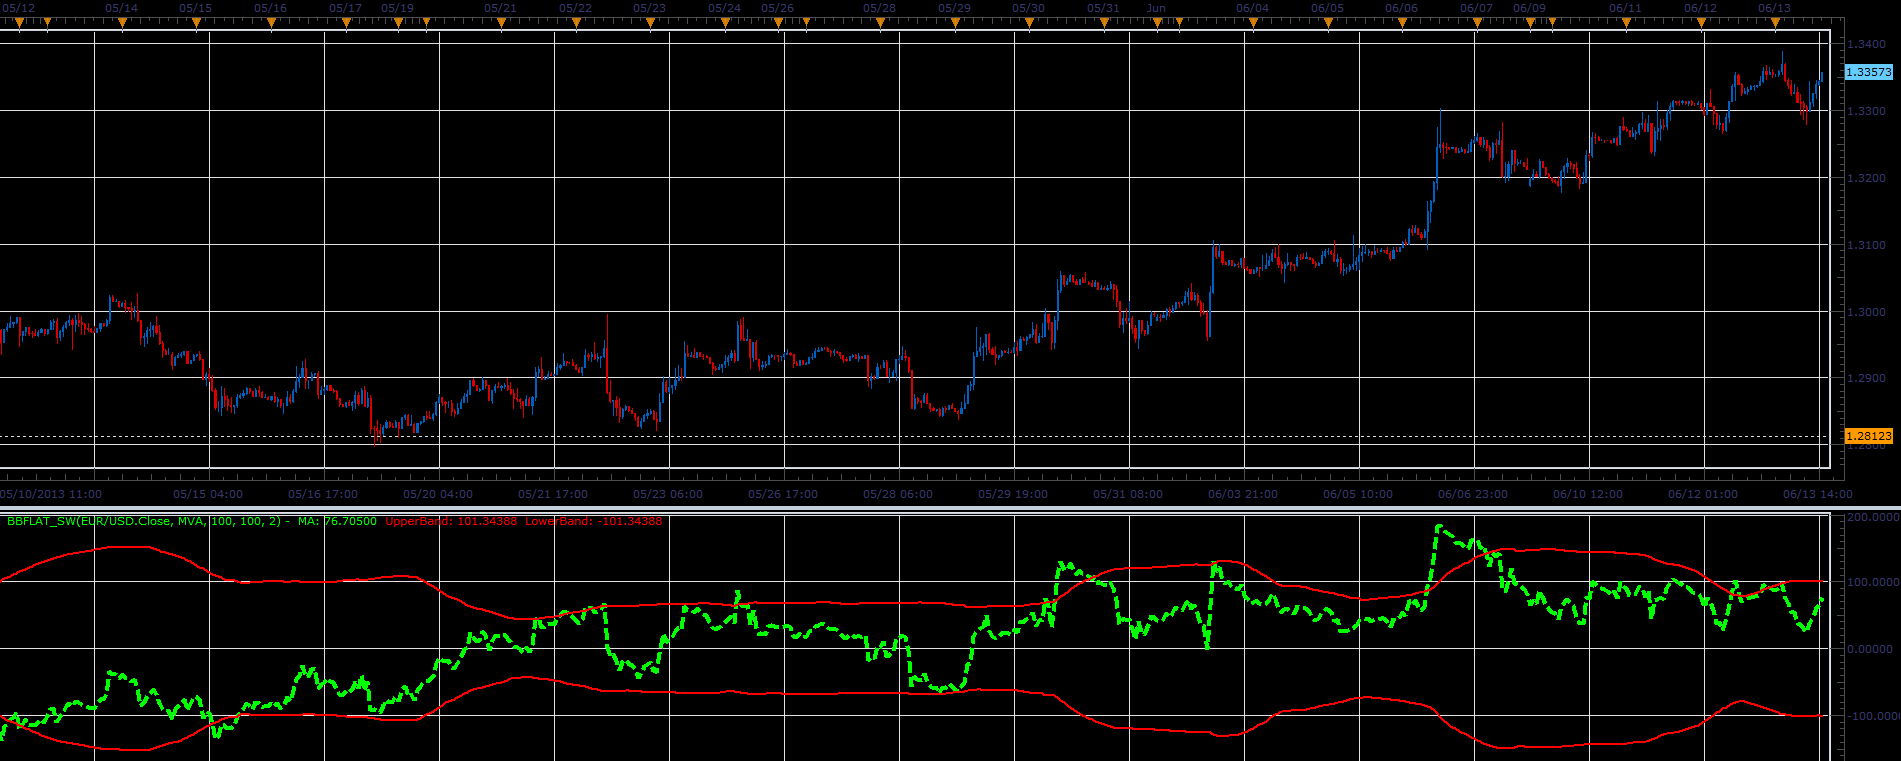The width and height of the screenshot is (1901, 761).
Task: Click the 200.0000 indicator scale label
Action: click(1872, 518)
